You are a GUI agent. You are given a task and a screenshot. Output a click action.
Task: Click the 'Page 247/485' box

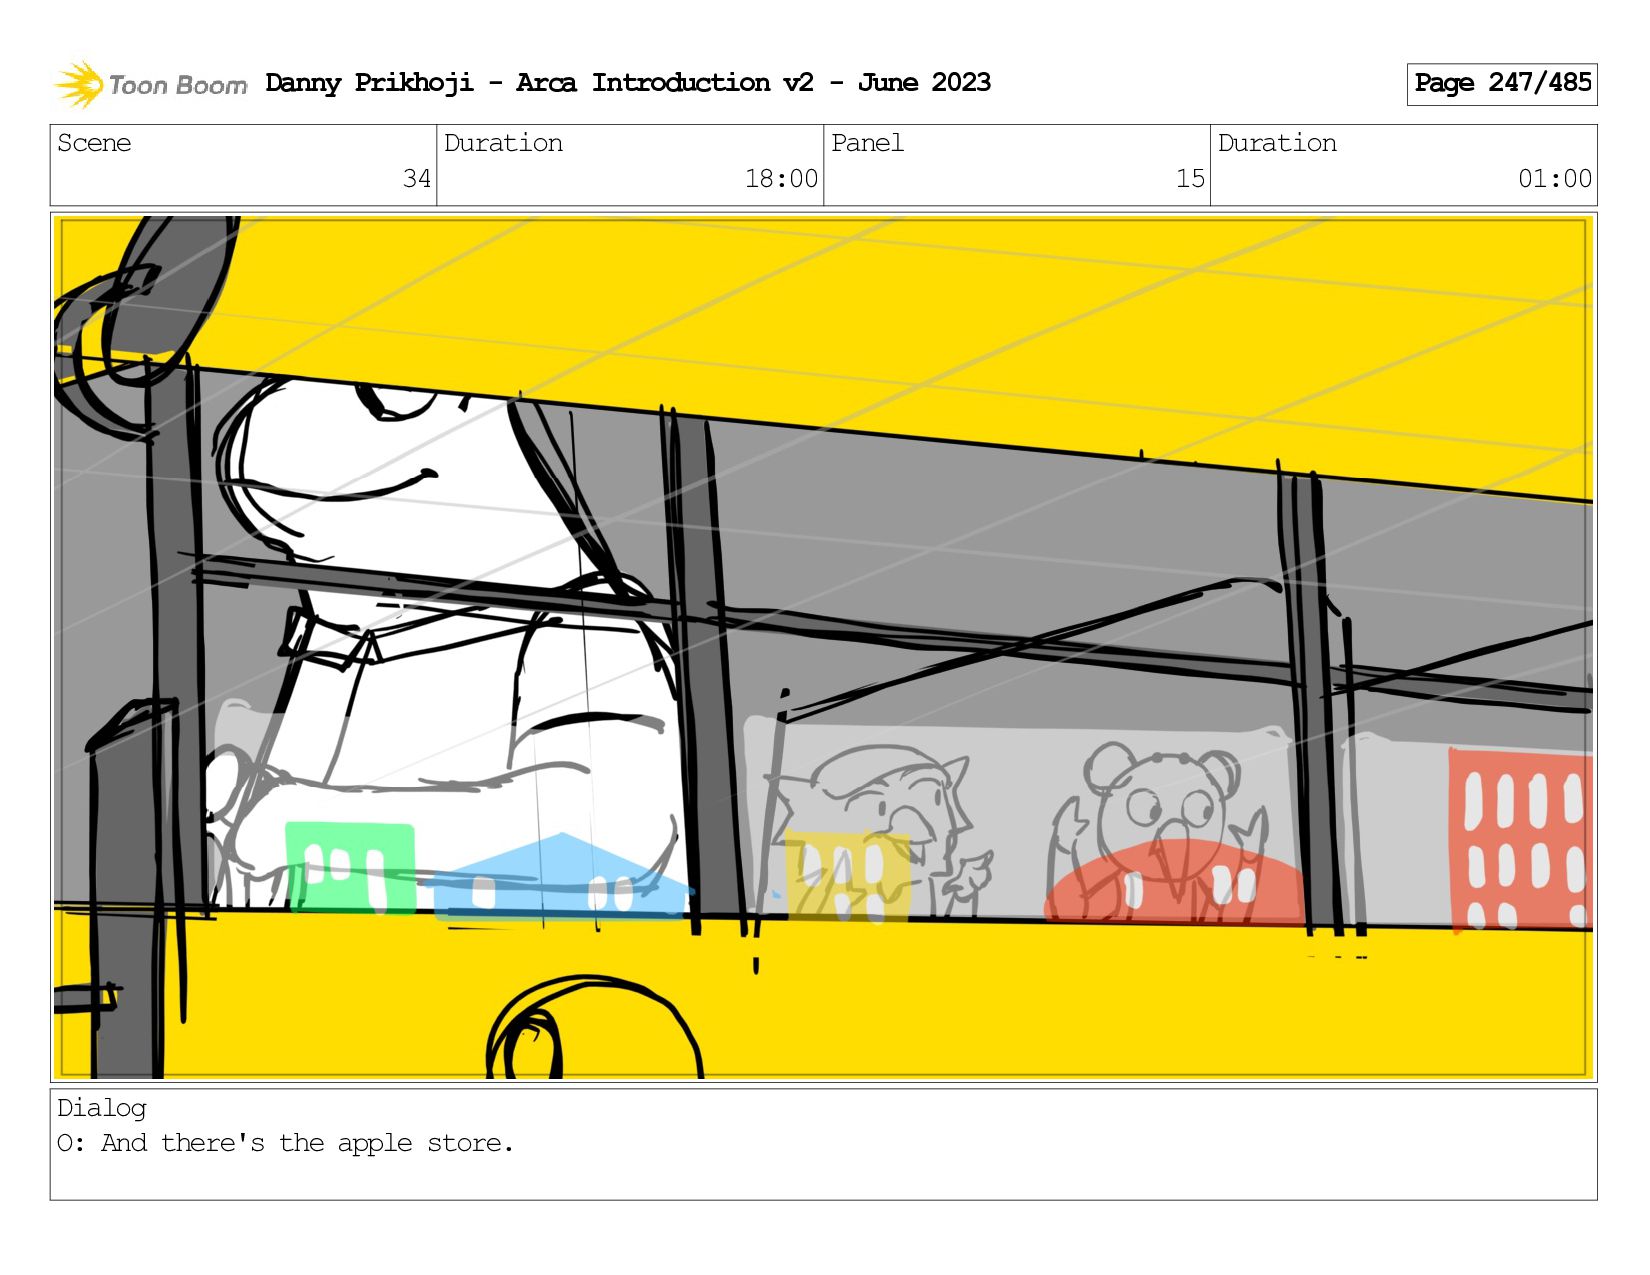click(1502, 84)
